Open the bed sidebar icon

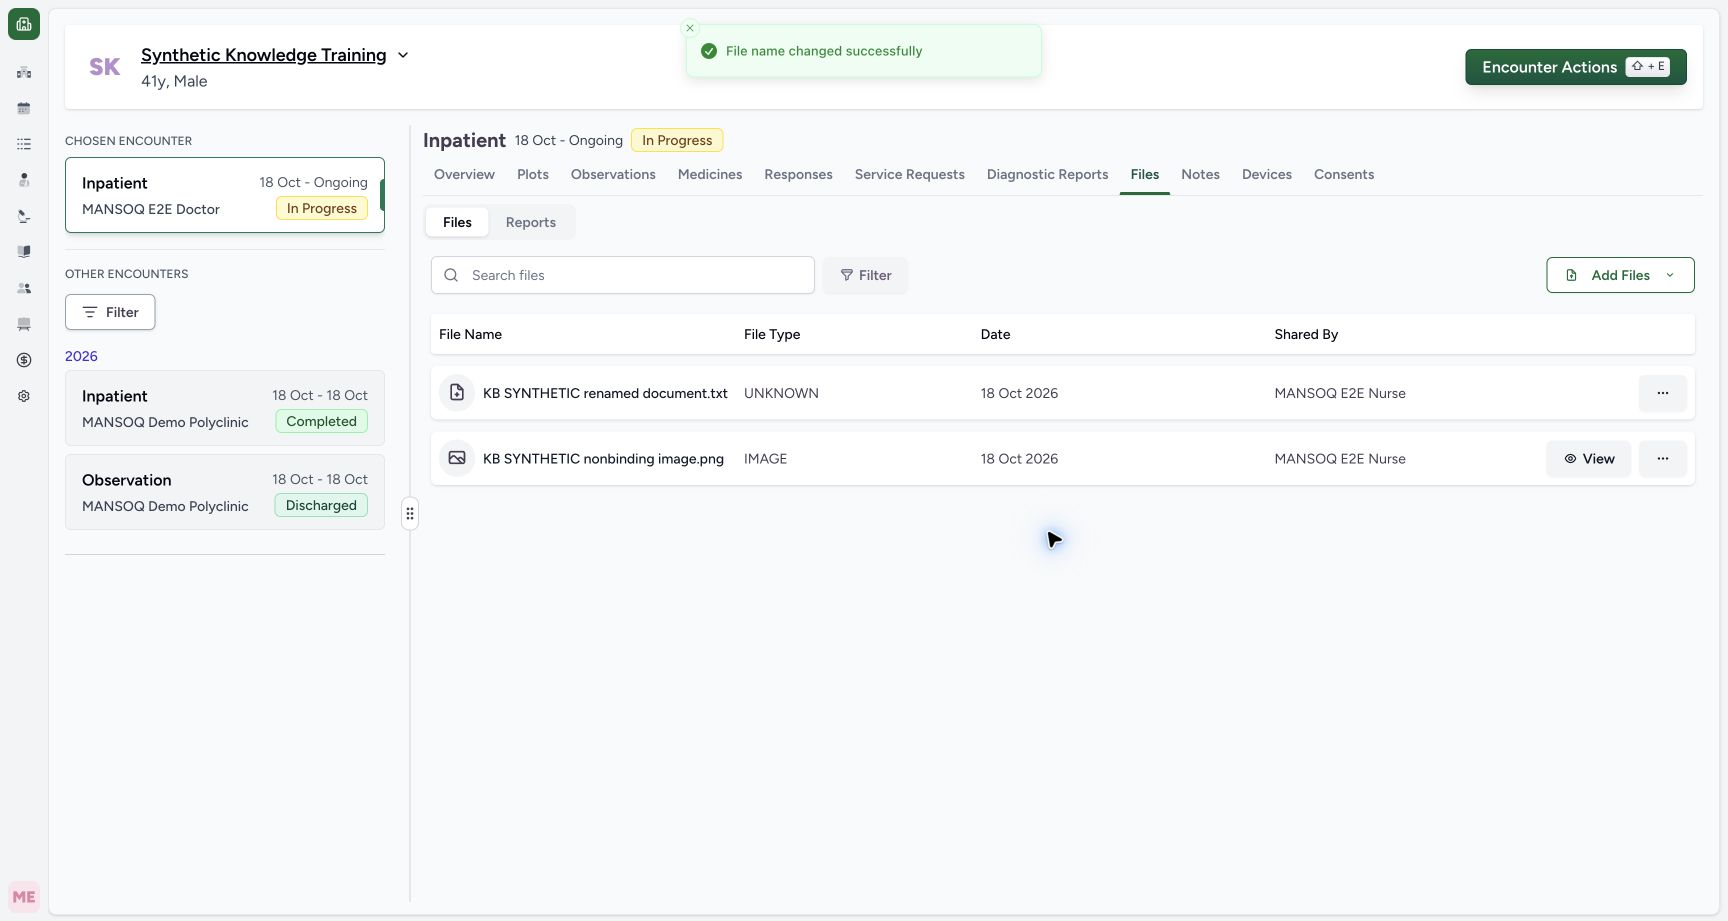24,324
